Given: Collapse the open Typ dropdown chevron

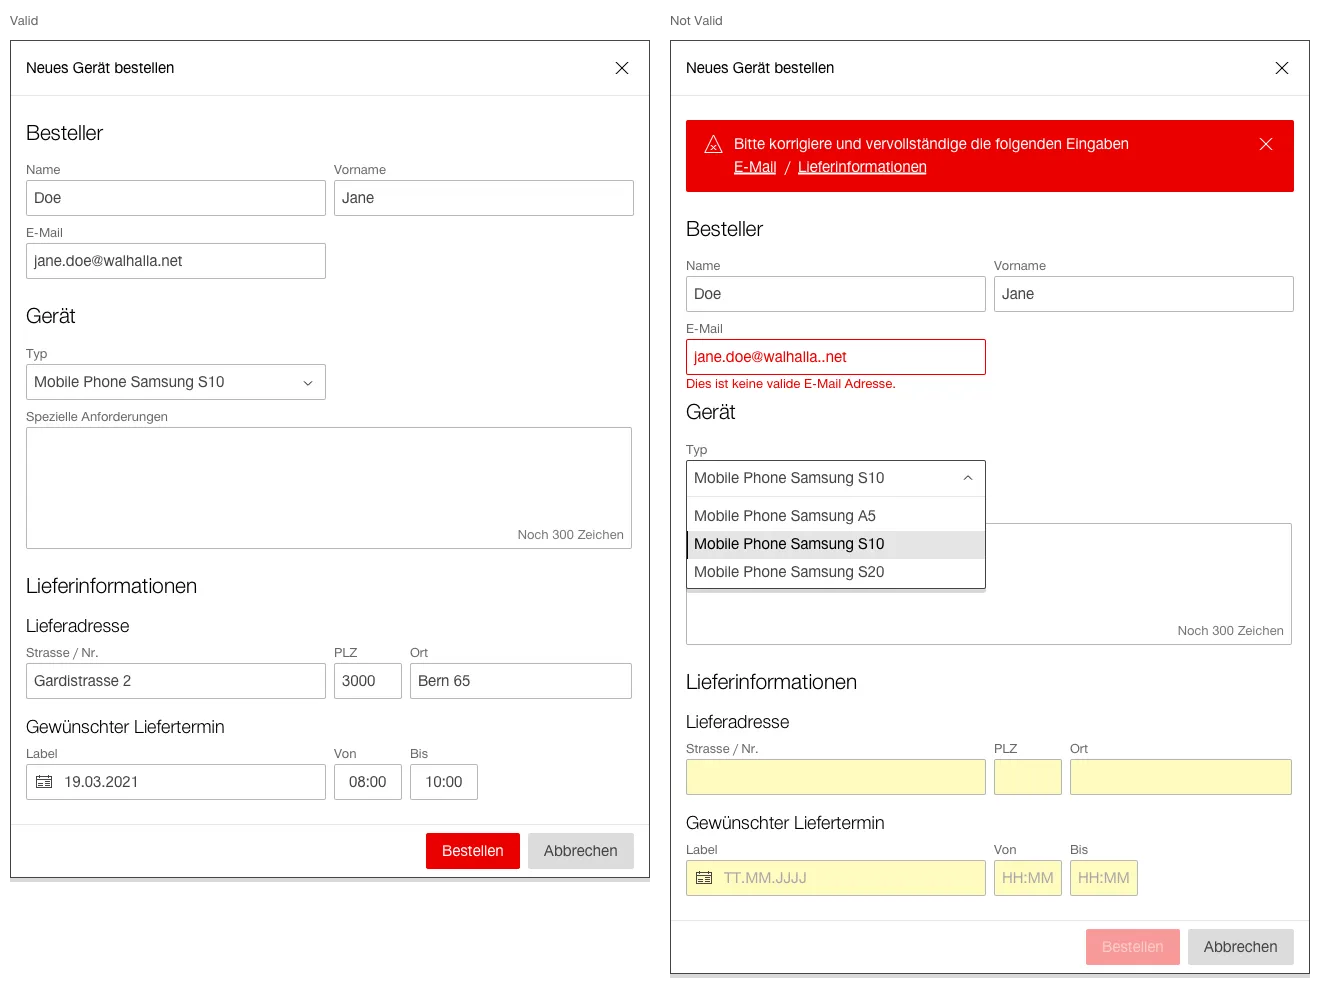Looking at the screenshot, I should [x=967, y=478].
